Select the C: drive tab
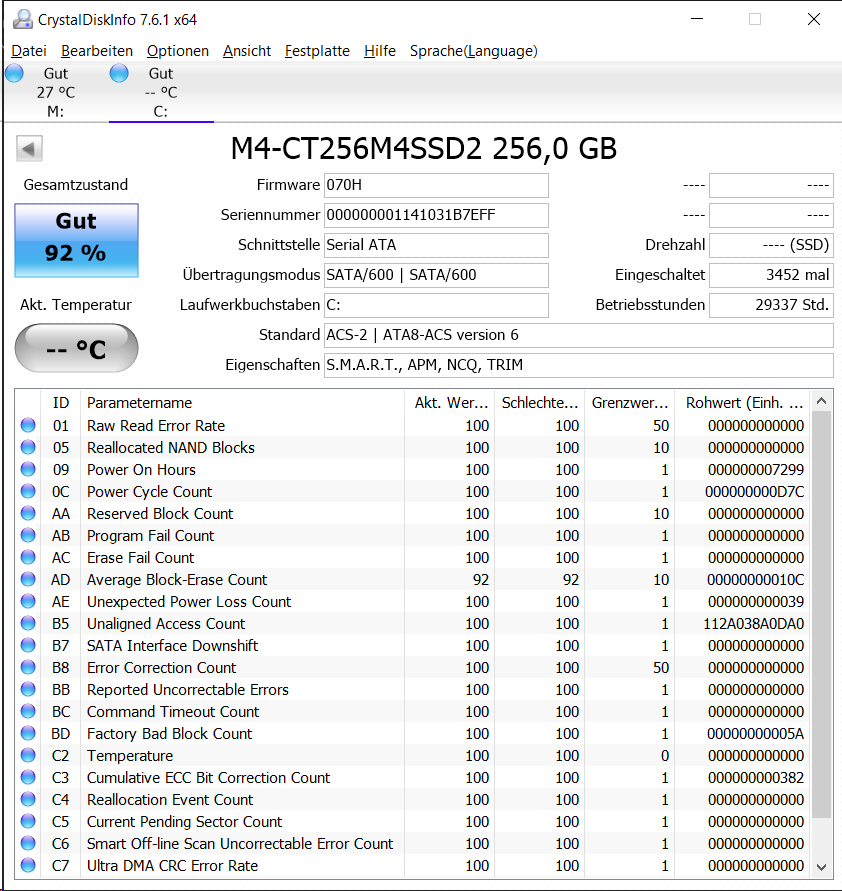The height and width of the screenshot is (891, 842). pos(161,92)
